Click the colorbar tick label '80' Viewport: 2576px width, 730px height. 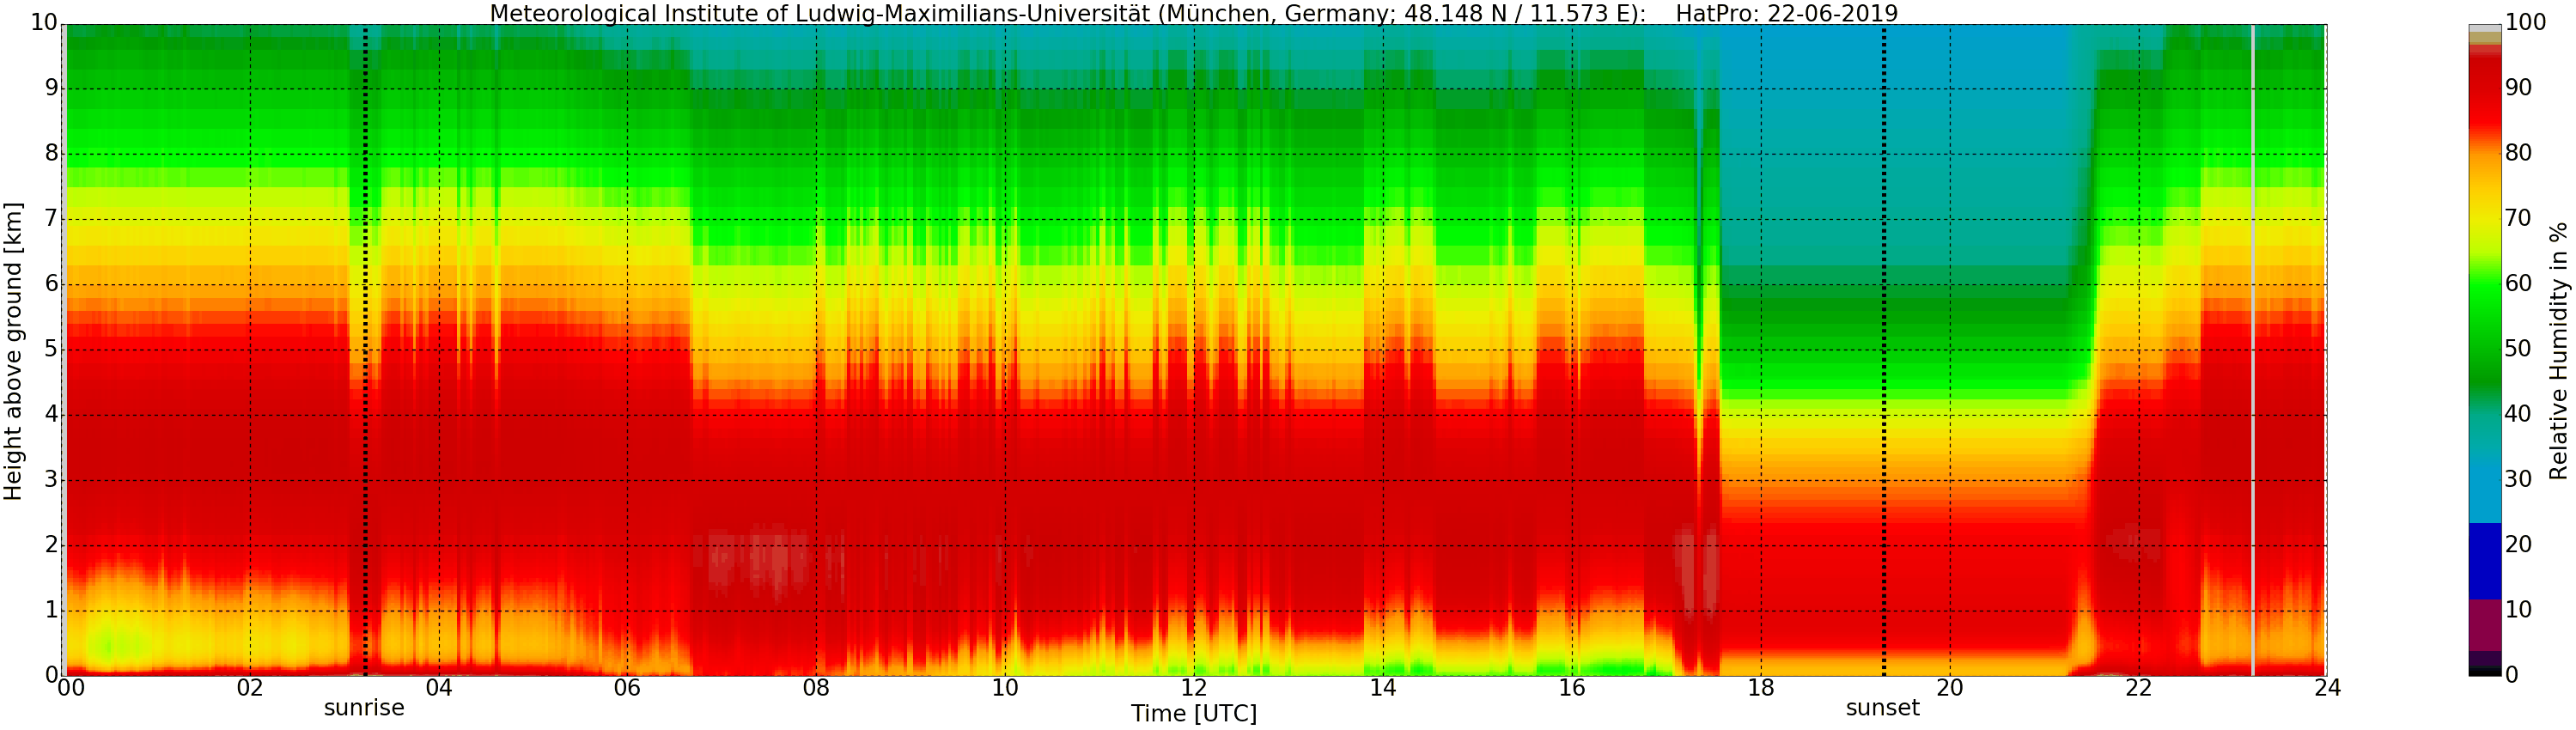(x=2518, y=153)
